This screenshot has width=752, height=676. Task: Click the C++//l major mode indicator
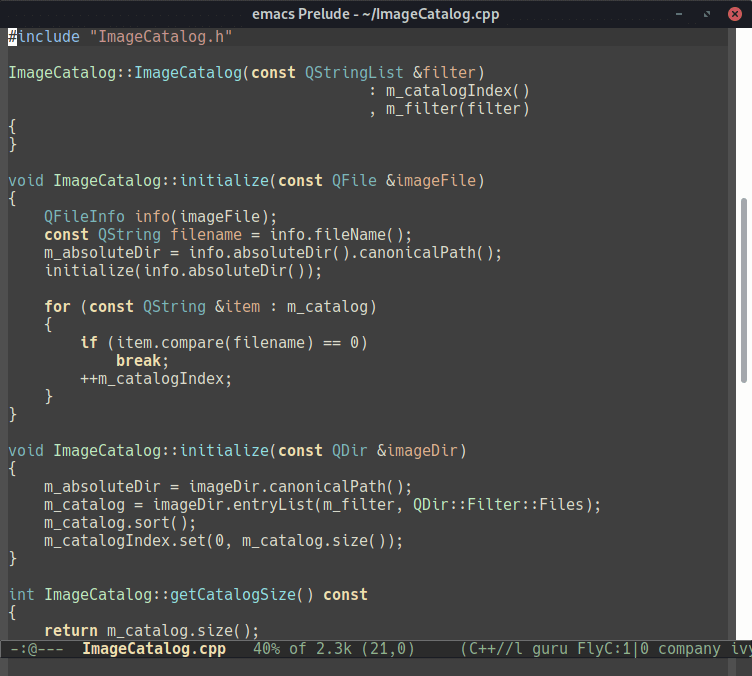pos(495,649)
